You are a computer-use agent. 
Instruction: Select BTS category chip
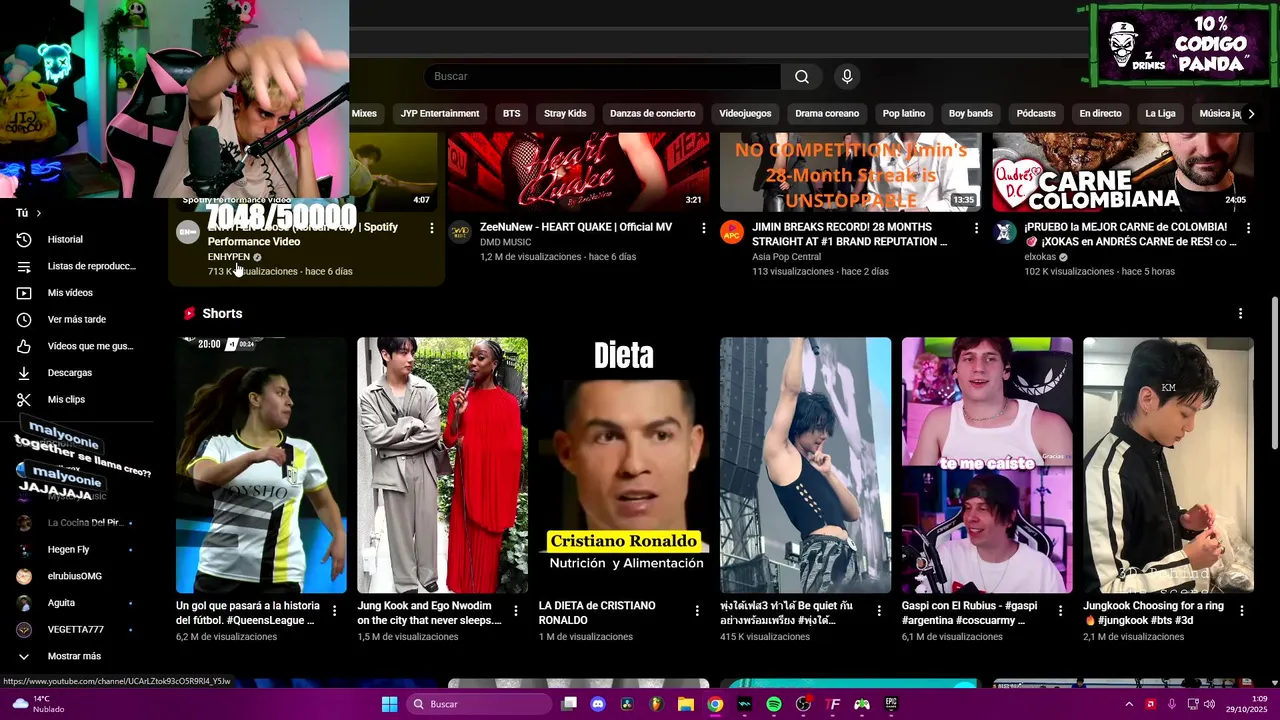click(x=512, y=114)
